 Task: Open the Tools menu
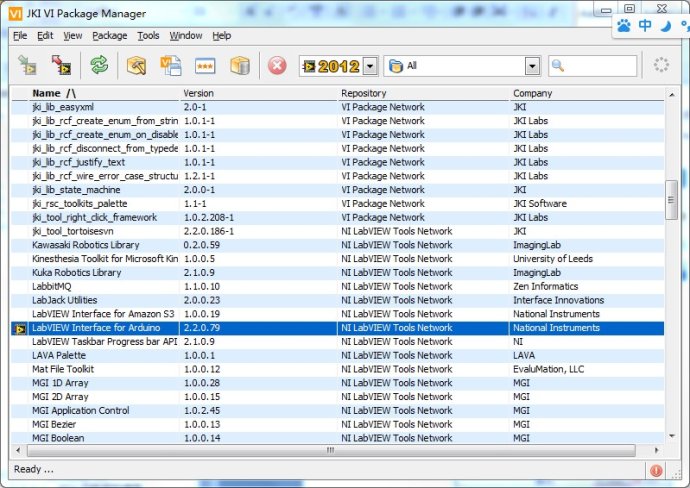[x=148, y=36]
